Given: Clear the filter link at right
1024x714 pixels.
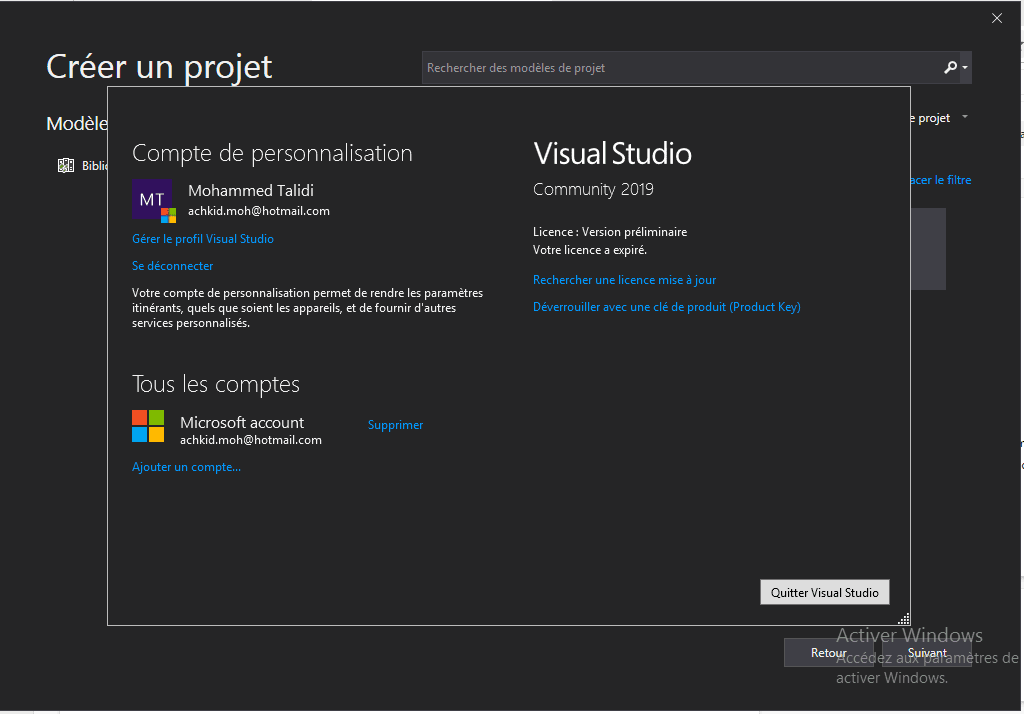Looking at the screenshot, I should (x=940, y=180).
